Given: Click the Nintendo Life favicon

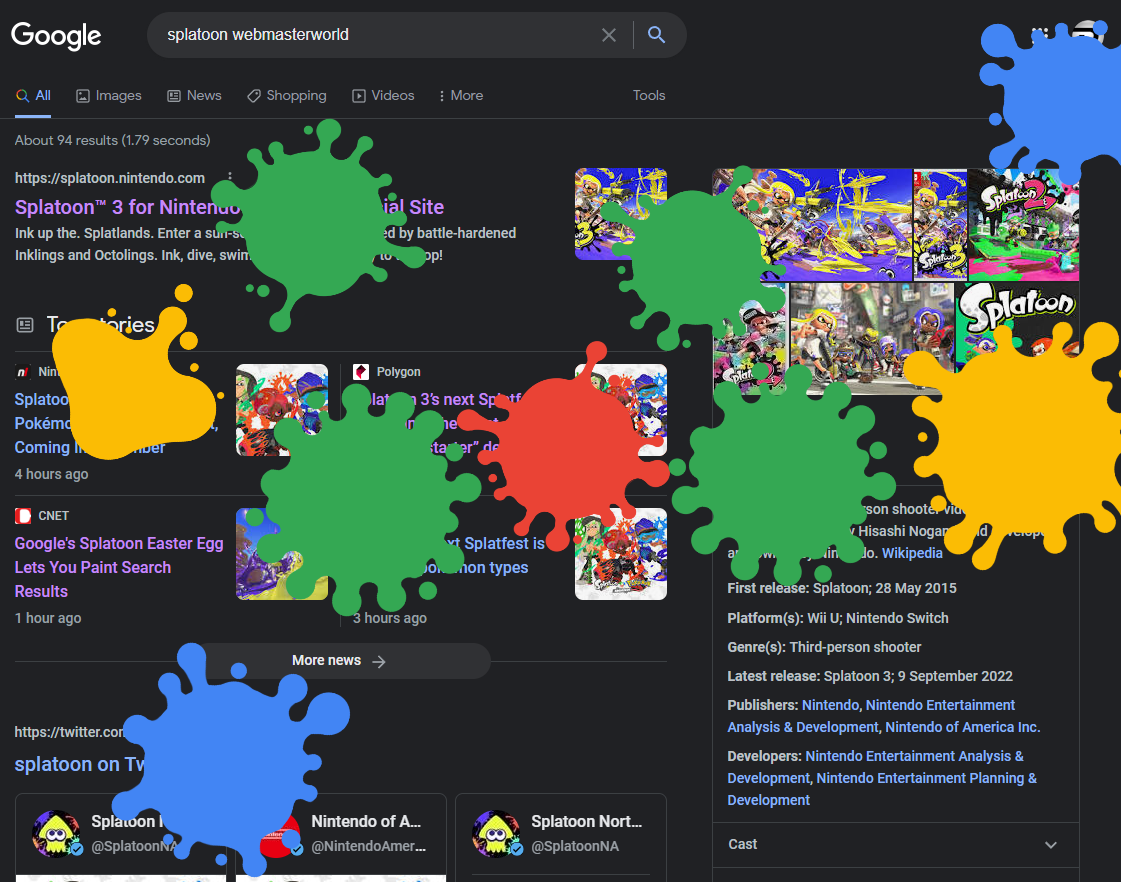Looking at the screenshot, I should (22, 371).
